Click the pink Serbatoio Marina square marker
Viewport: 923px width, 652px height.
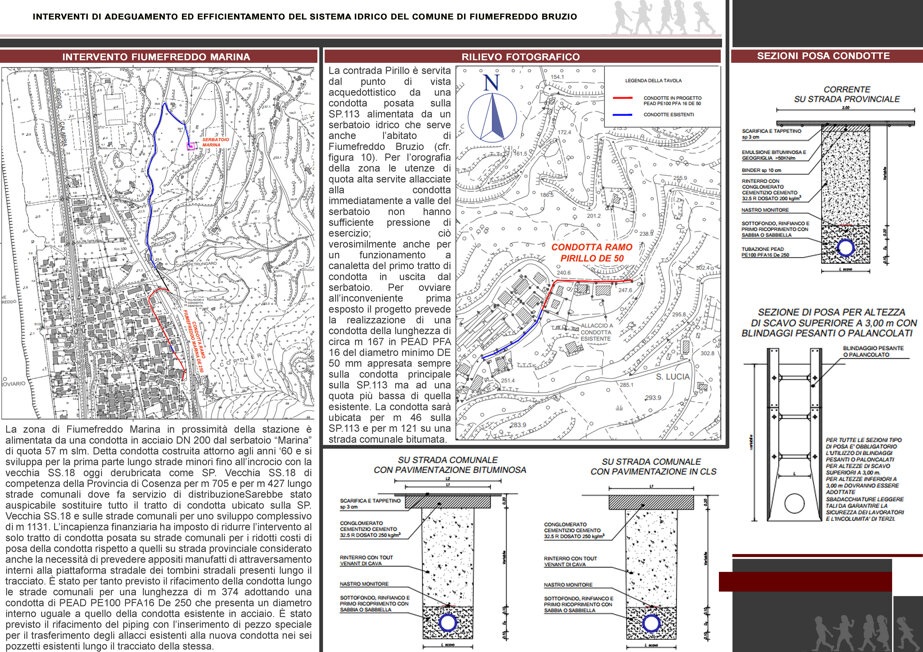click(x=190, y=146)
